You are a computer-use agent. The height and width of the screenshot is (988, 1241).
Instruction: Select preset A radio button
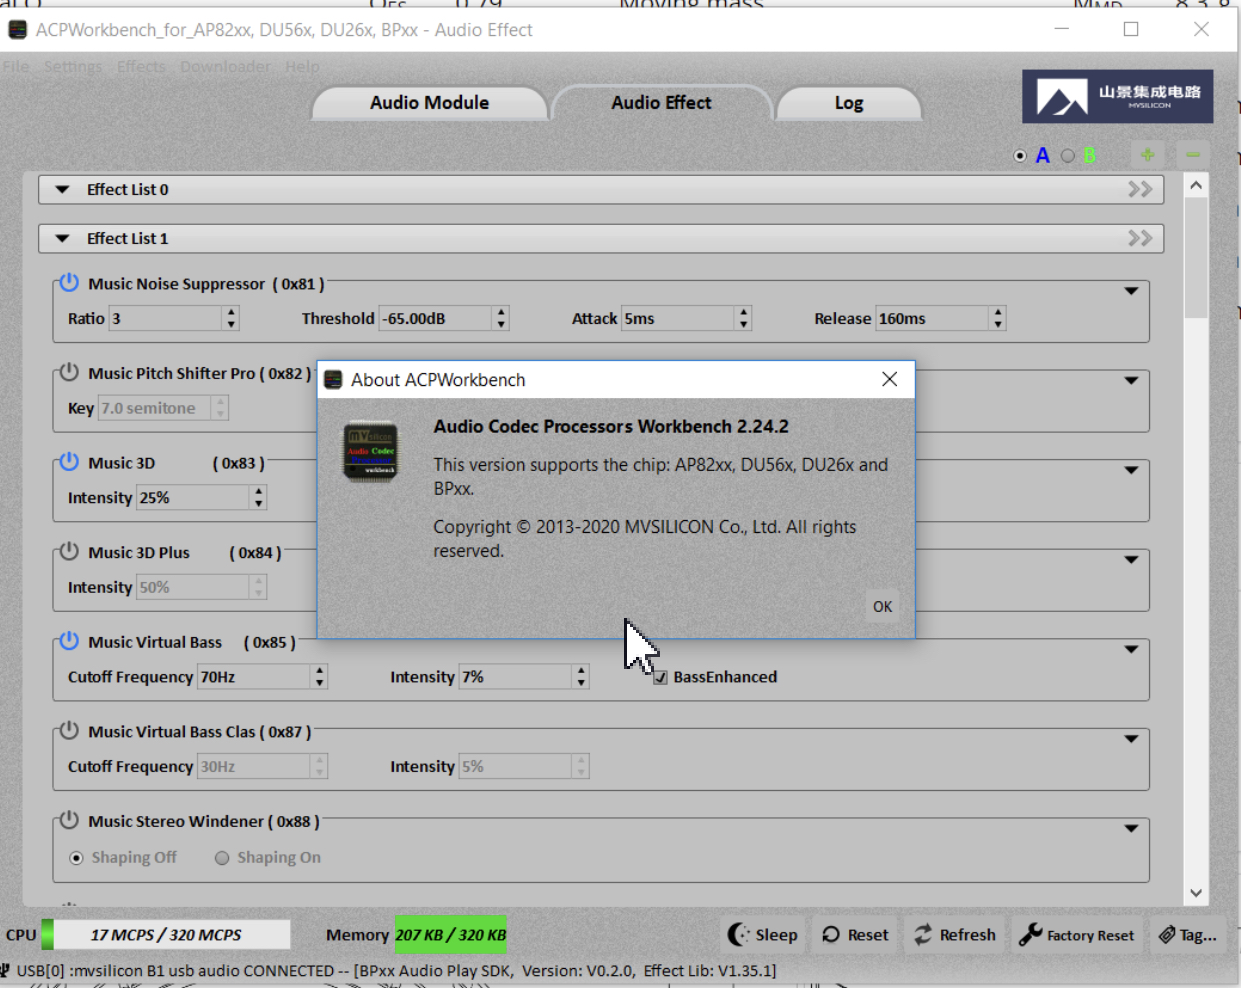1020,156
